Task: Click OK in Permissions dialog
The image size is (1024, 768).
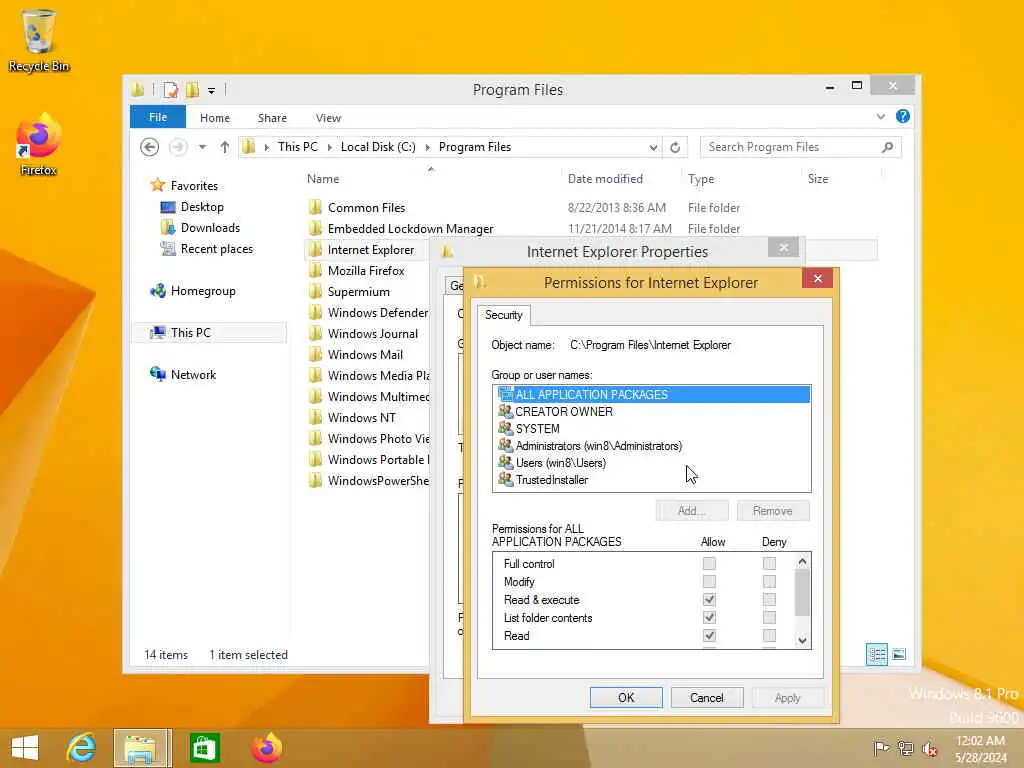Action: tap(626, 697)
